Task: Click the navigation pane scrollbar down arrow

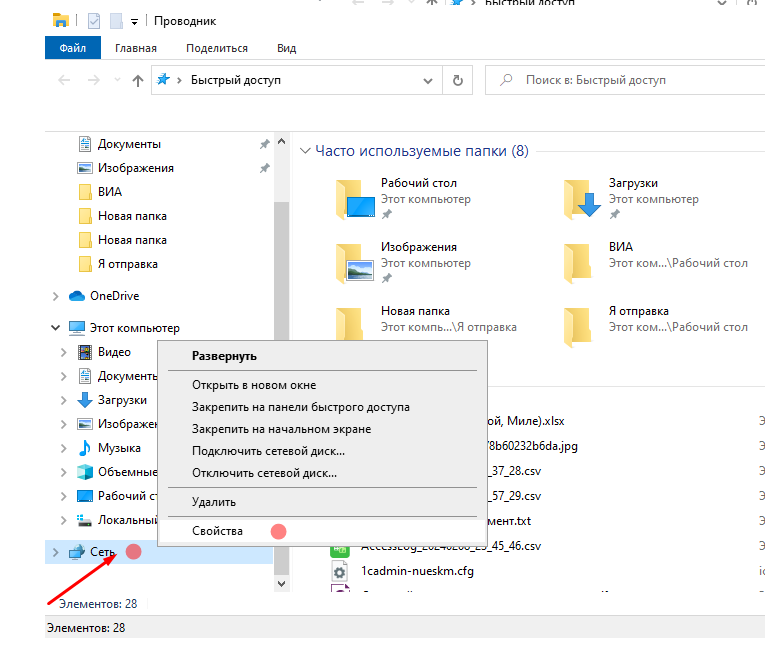Action: tap(281, 582)
